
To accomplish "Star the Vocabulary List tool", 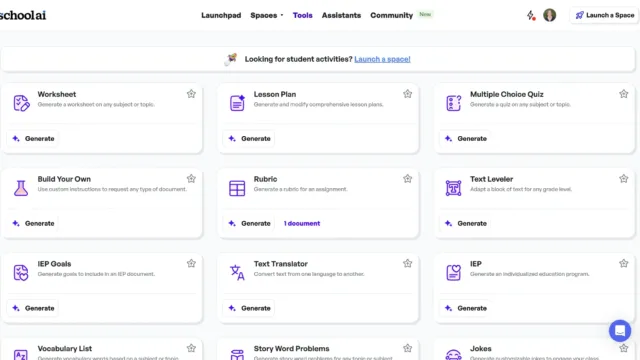I will coord(191,348).
